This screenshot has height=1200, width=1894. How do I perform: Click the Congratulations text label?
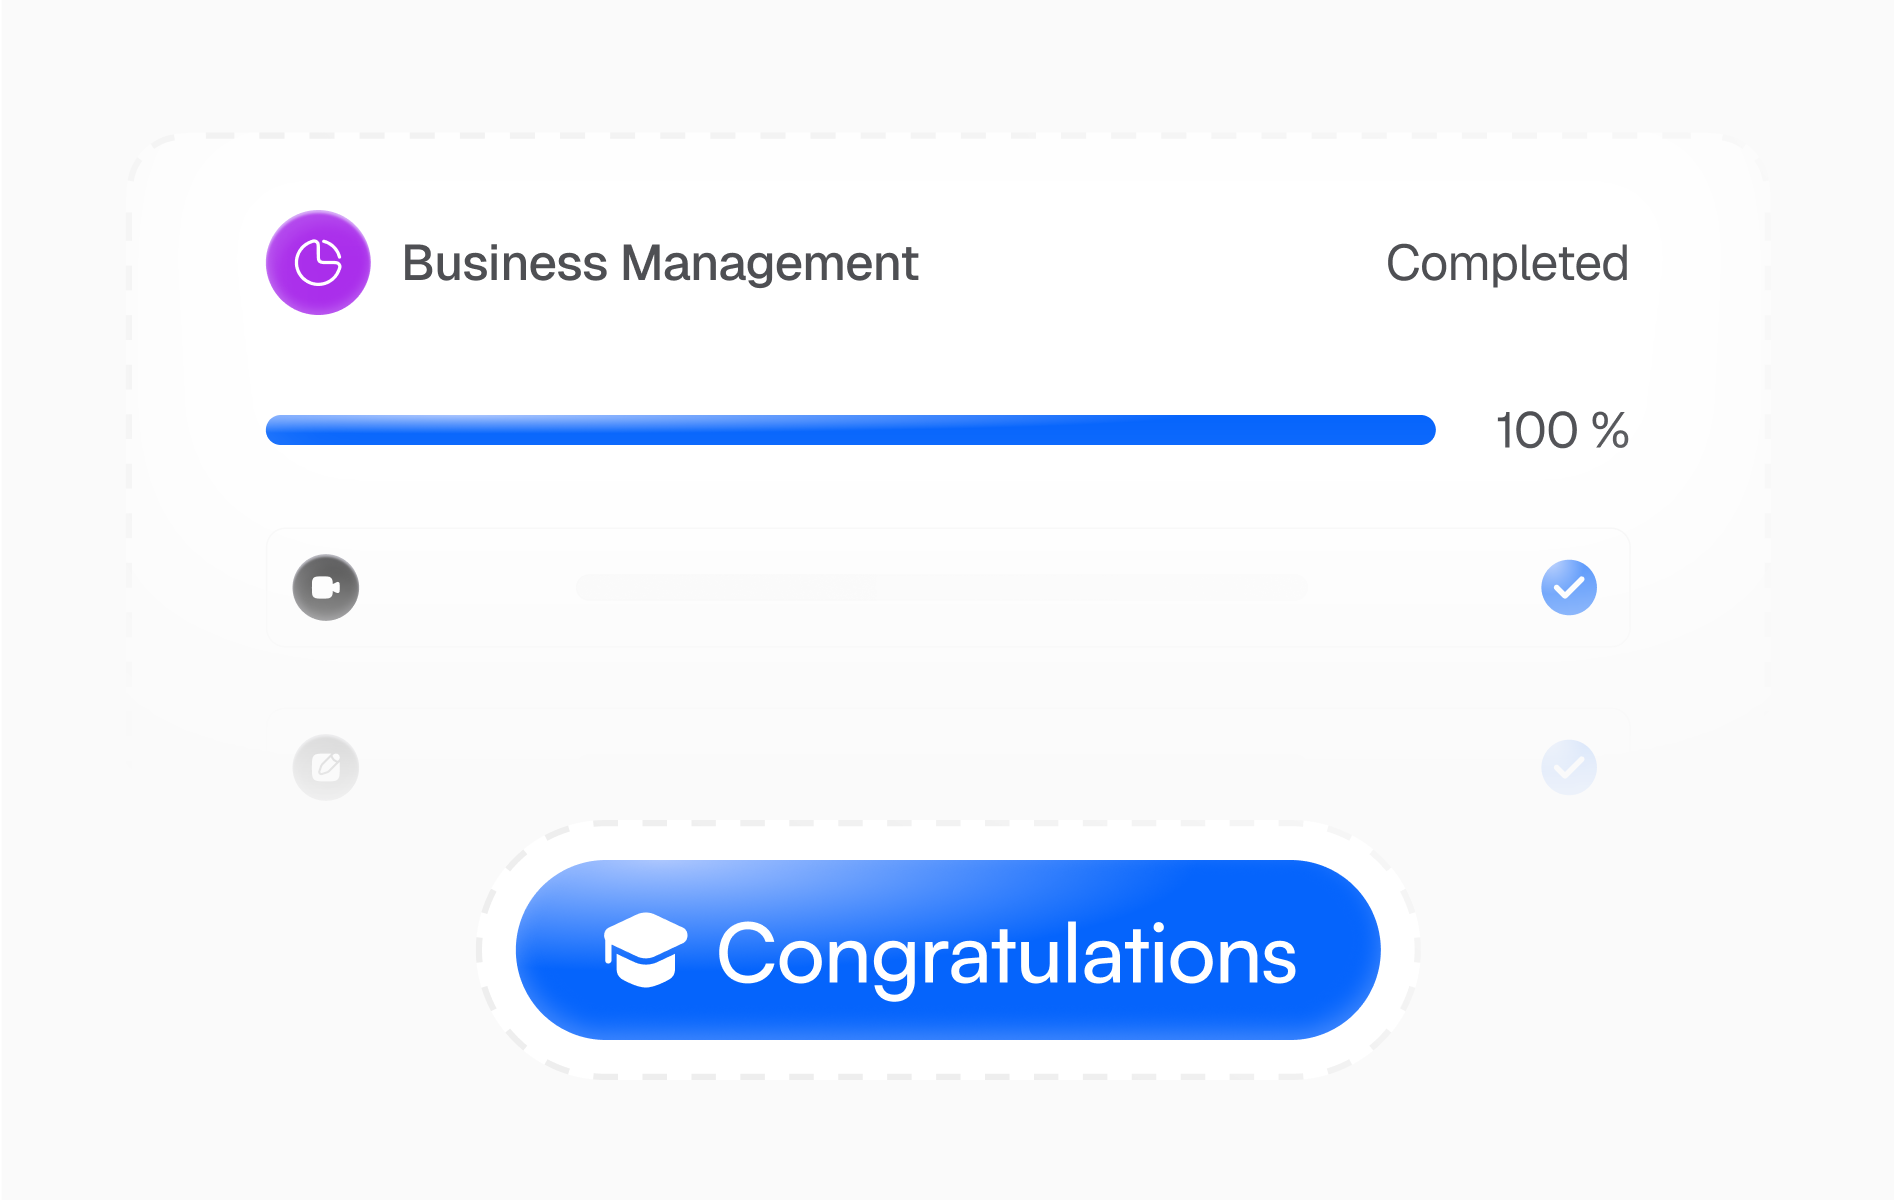(1006, 955)
